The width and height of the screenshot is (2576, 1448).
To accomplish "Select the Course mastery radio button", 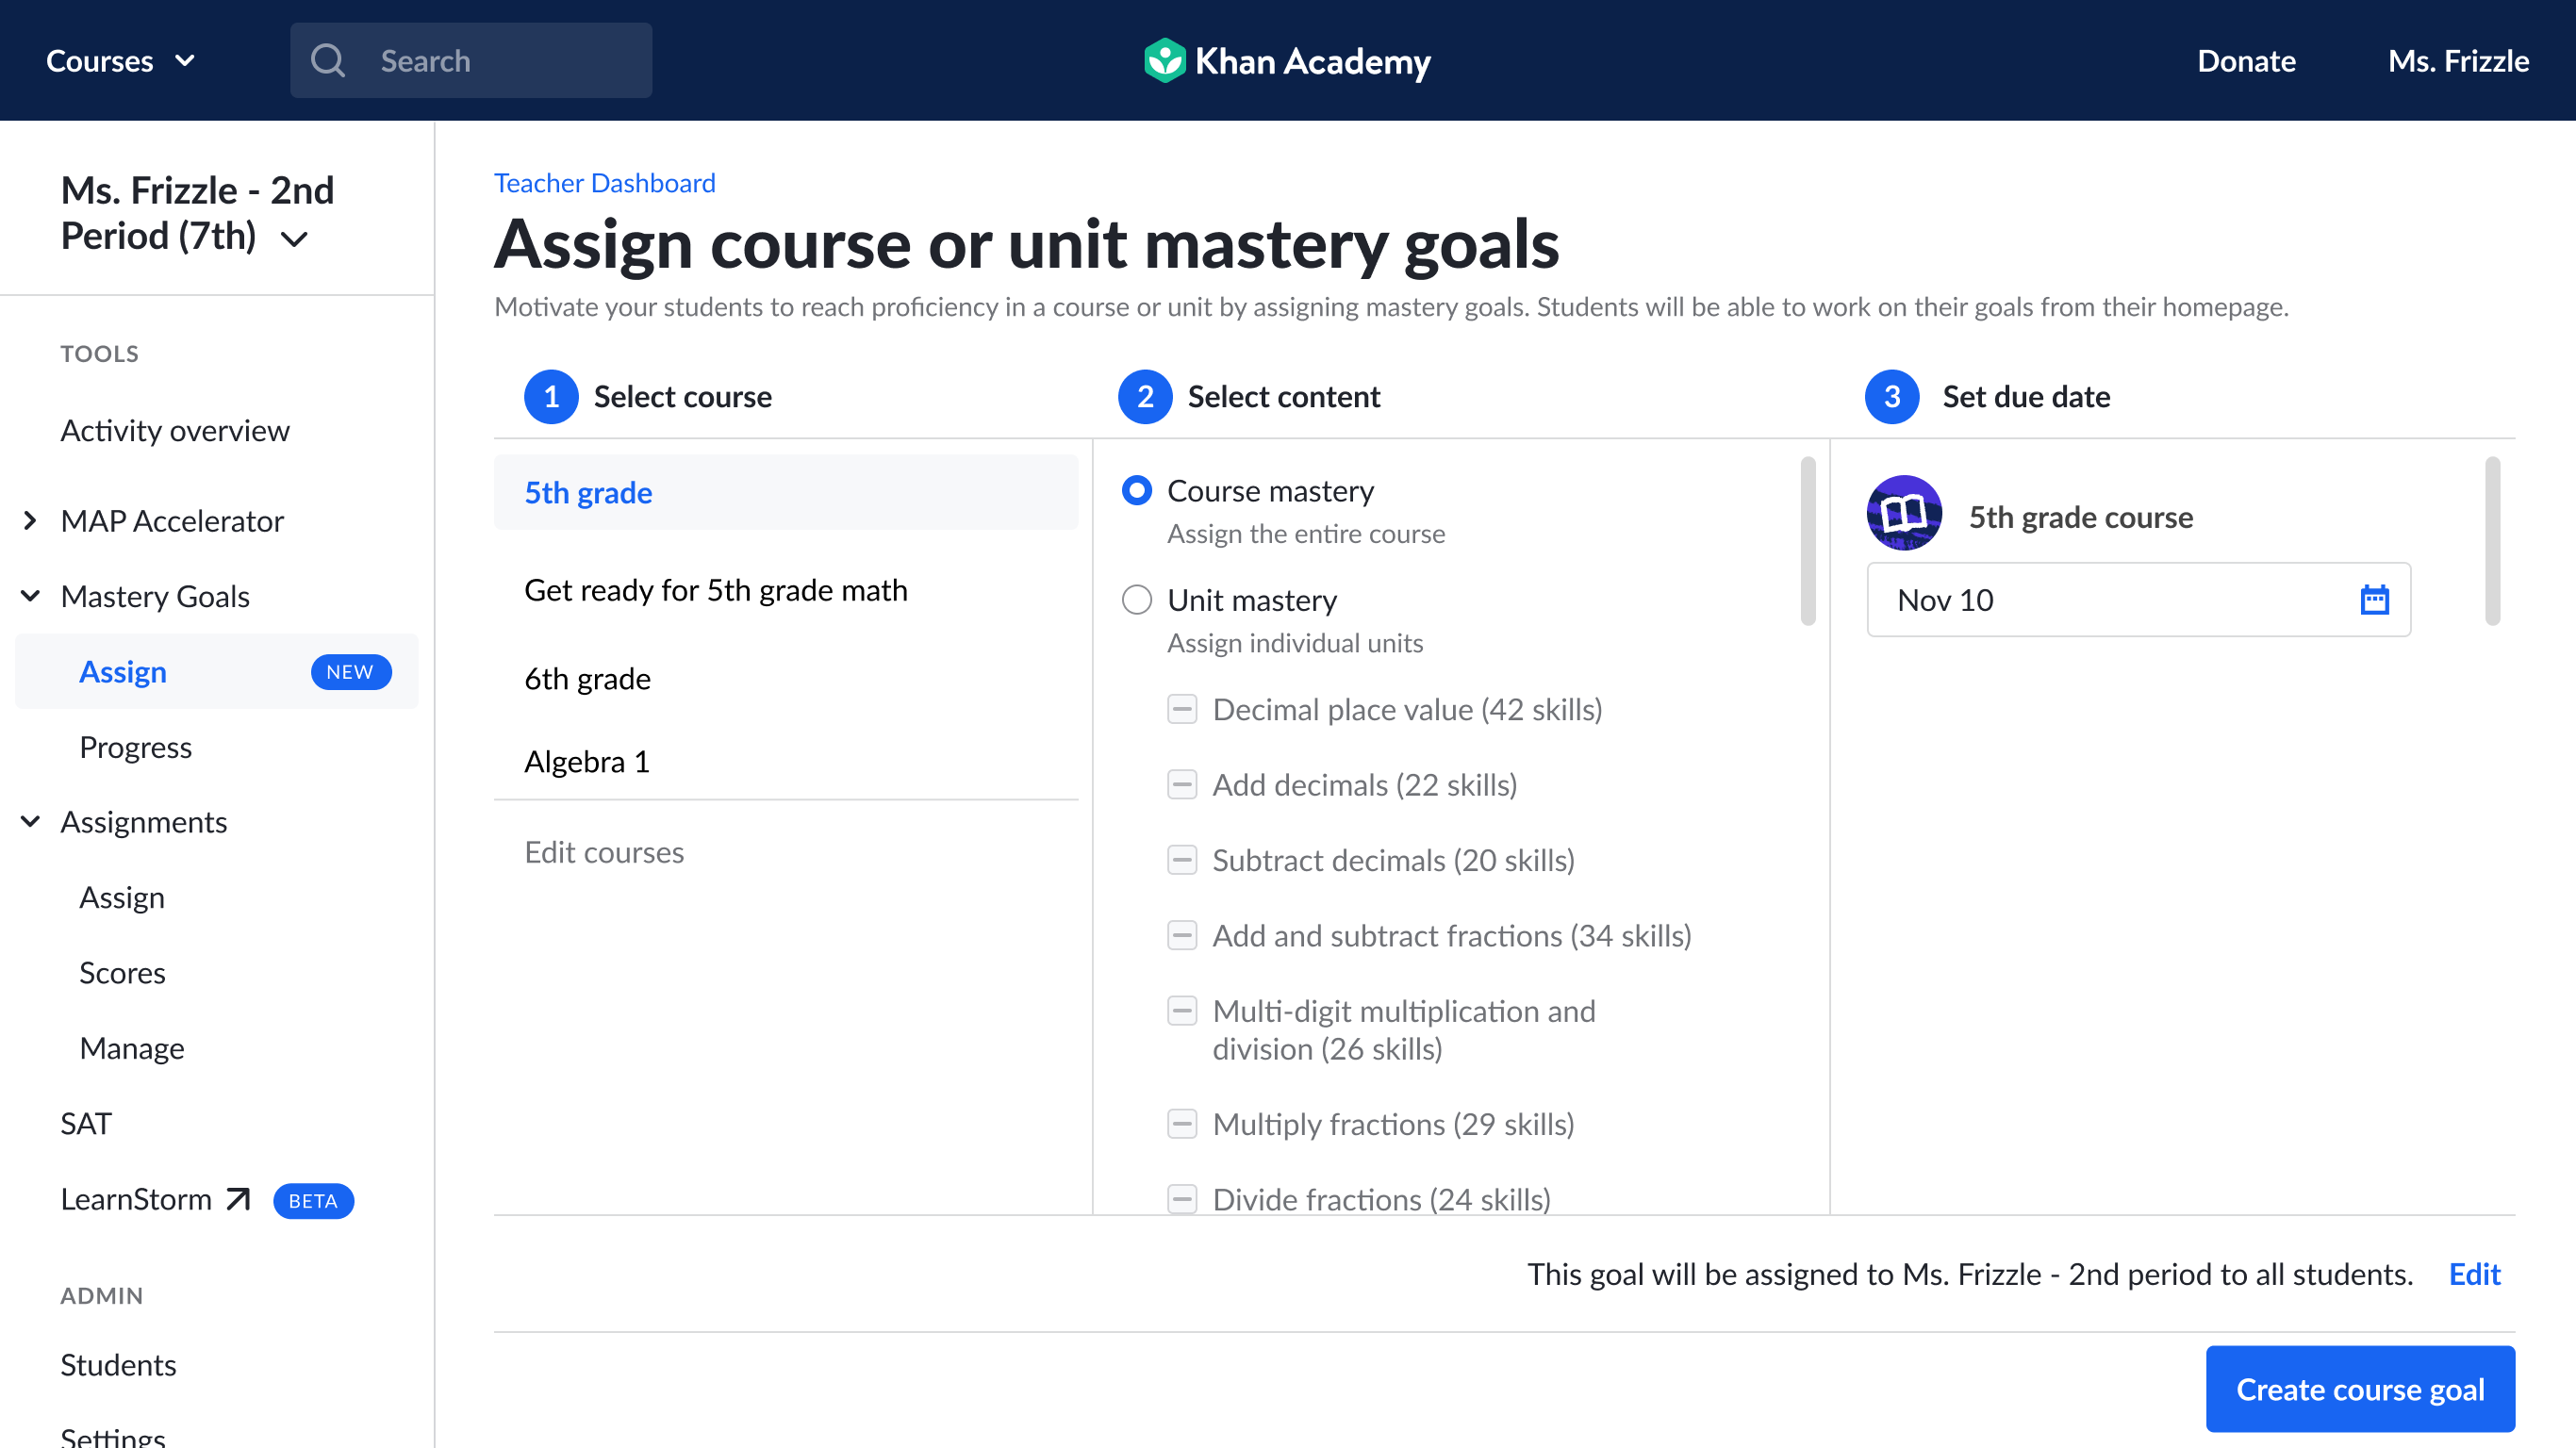I will point(1136,491).
